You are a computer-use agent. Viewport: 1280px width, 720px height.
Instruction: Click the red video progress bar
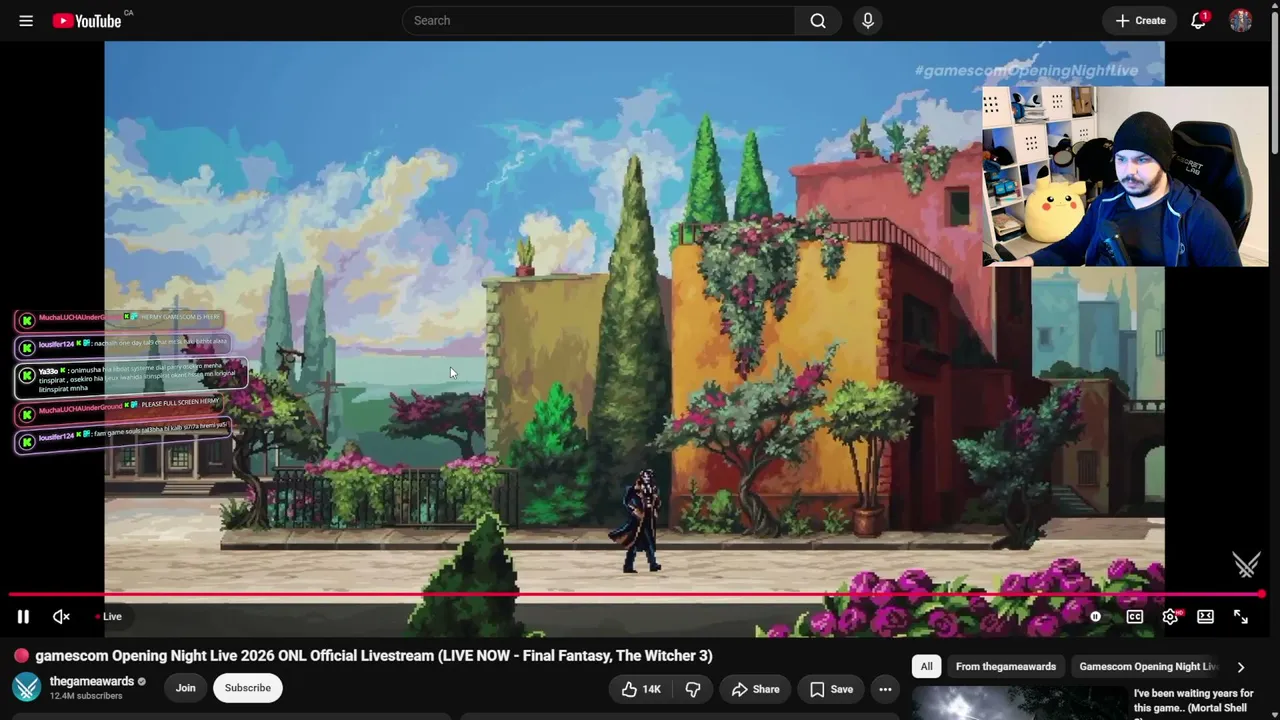click(635, 595)
